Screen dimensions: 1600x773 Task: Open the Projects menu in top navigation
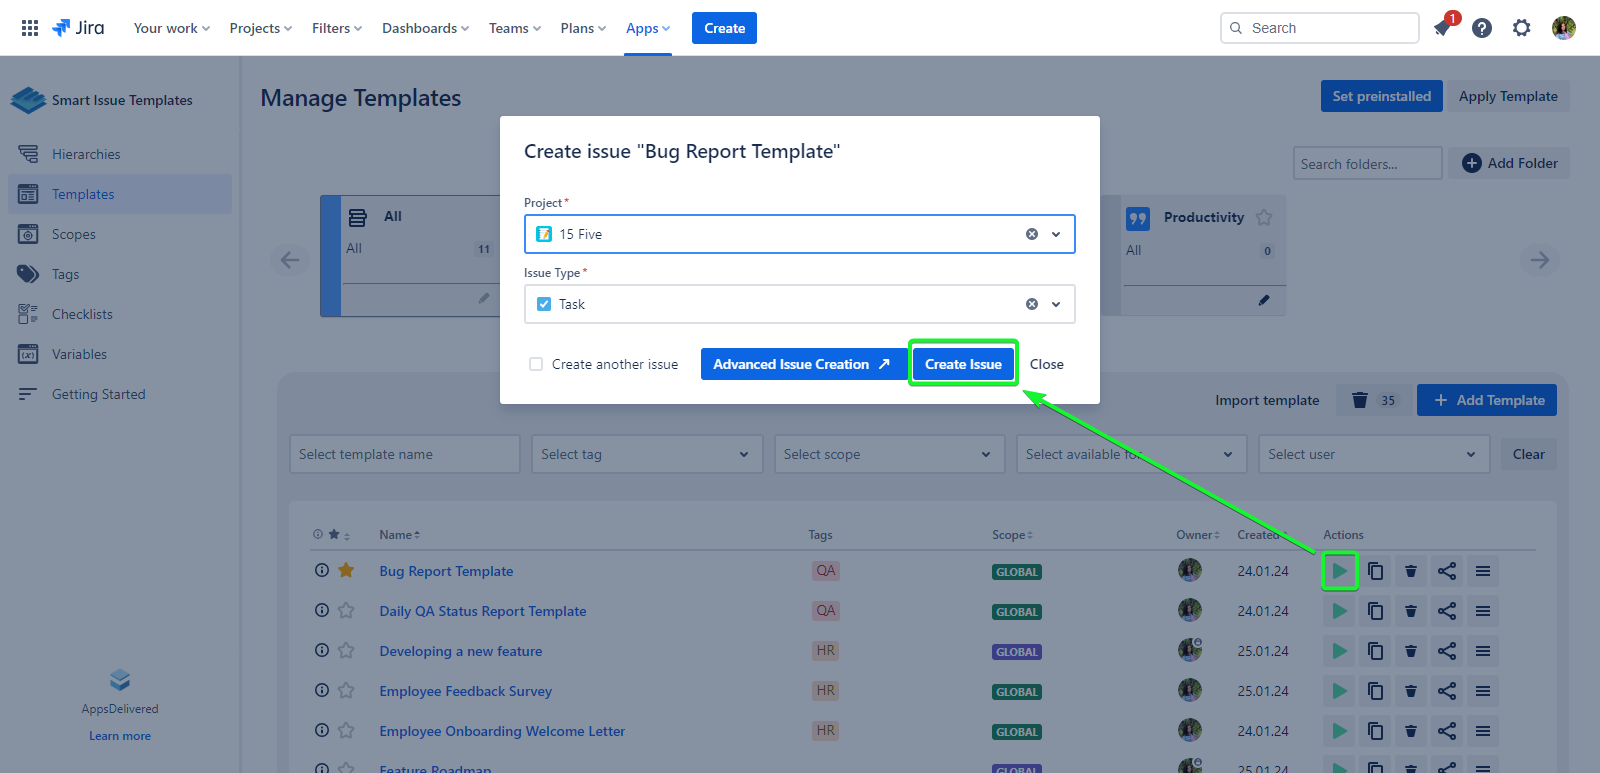[x=260, y=28]
